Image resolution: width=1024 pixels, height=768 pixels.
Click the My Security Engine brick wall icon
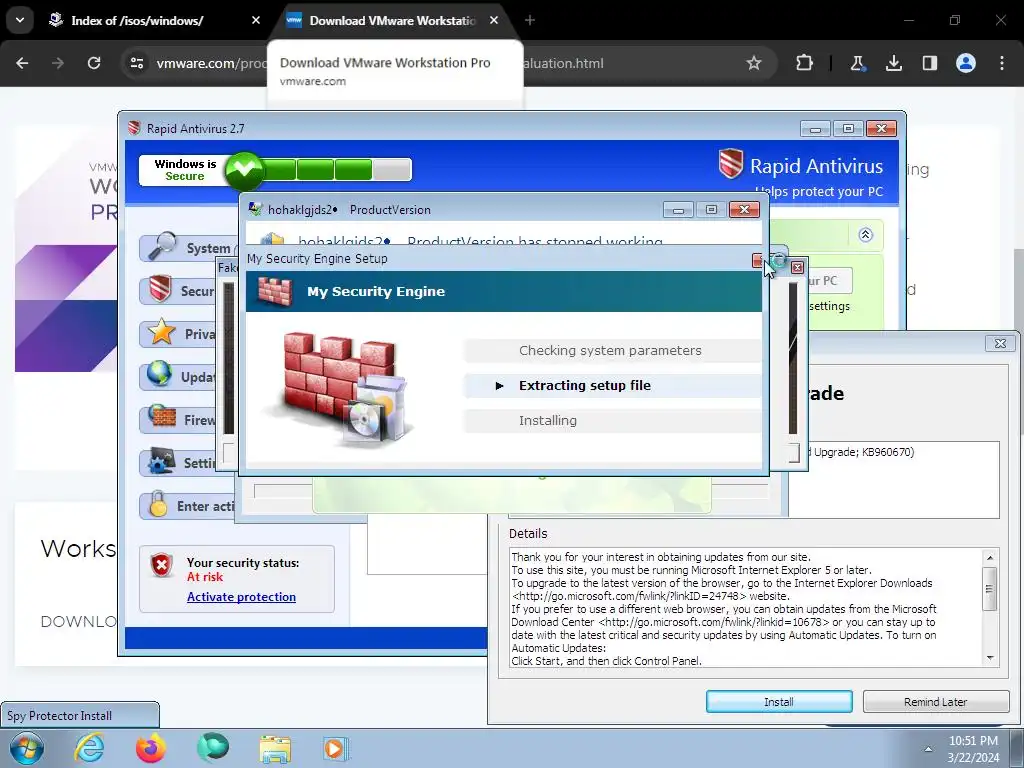[x=275, y=291]
